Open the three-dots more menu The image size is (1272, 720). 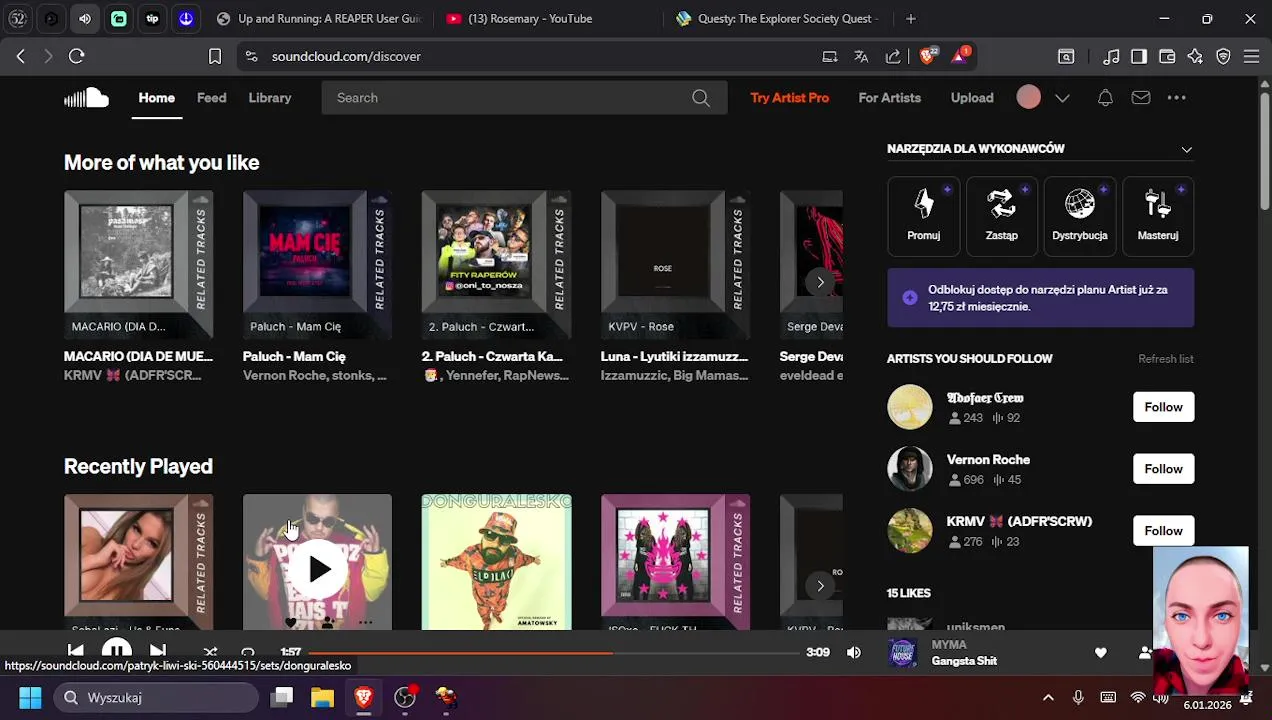coord(1176,98)
